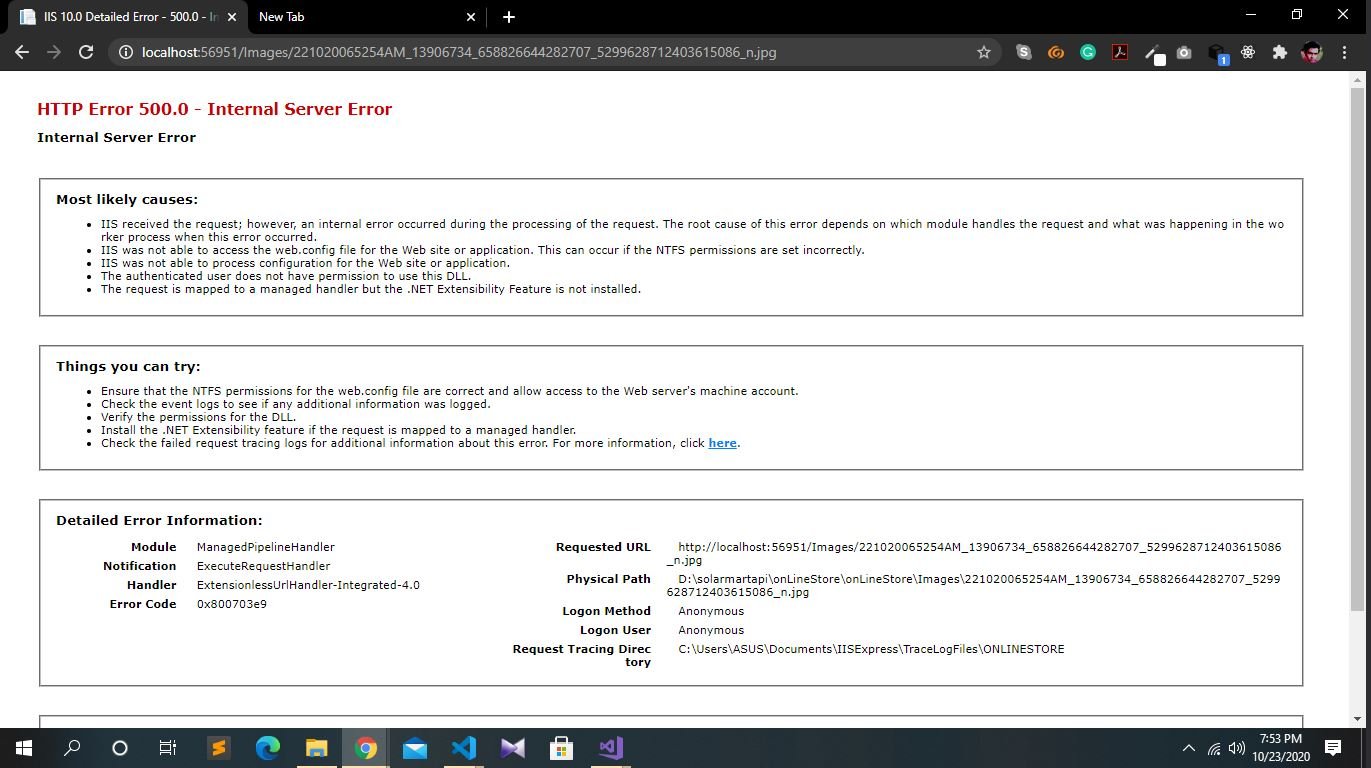
Task: Close the New Tab tab
Action: (x=472, y=17)
